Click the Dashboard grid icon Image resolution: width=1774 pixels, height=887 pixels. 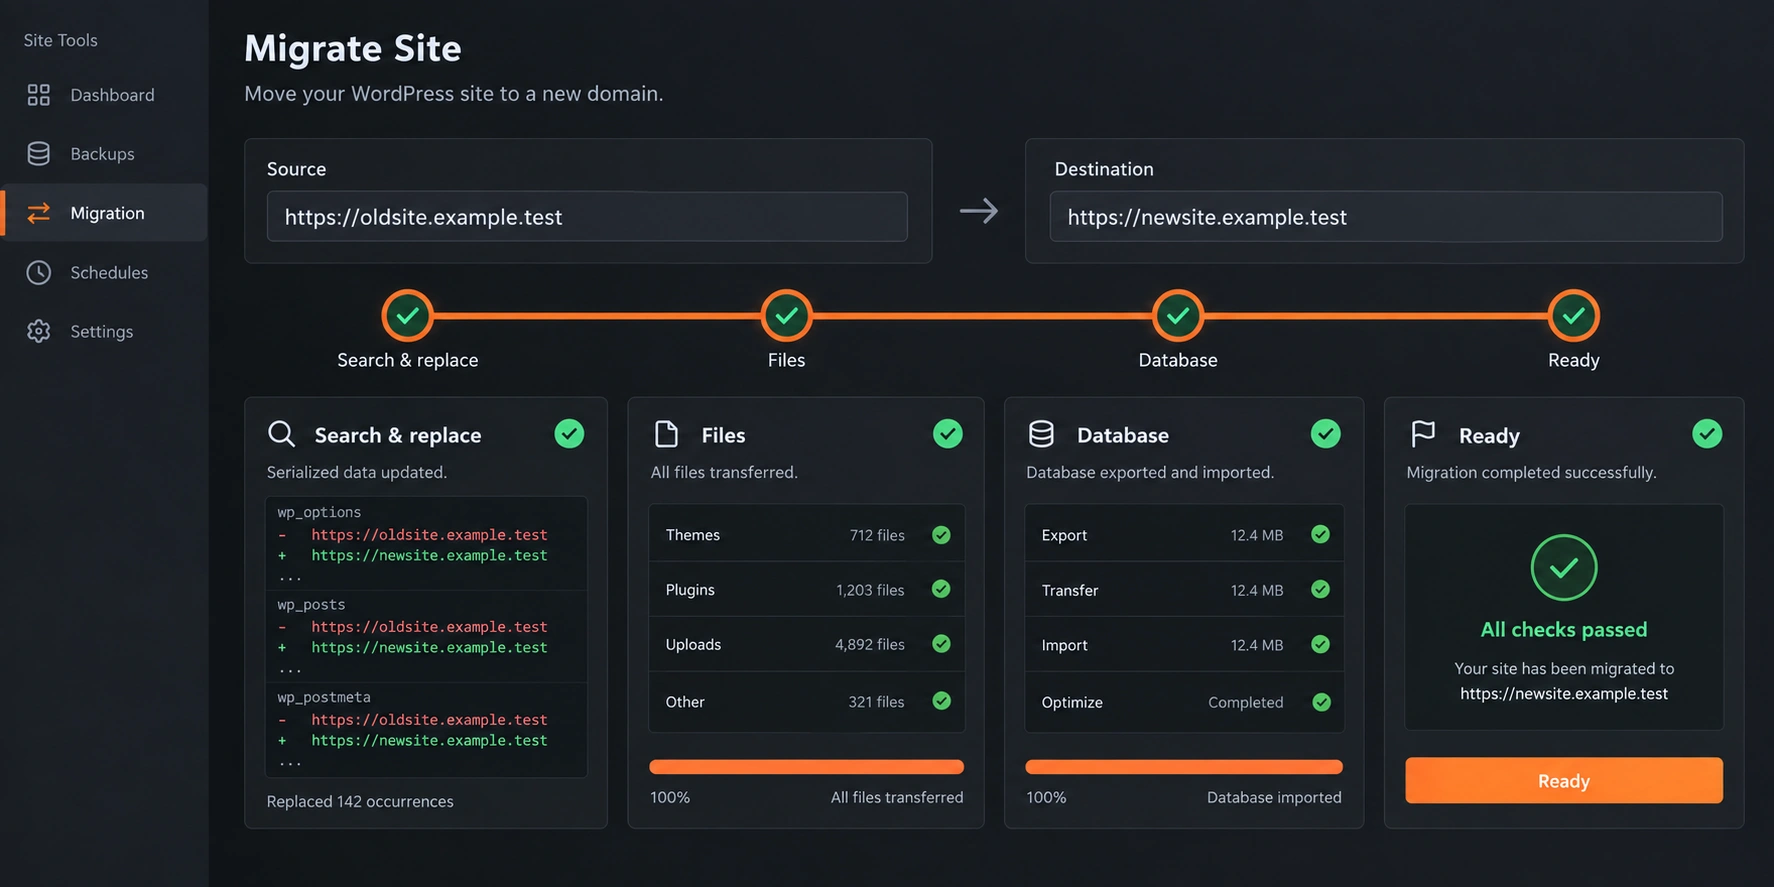[x=38, y=95]
